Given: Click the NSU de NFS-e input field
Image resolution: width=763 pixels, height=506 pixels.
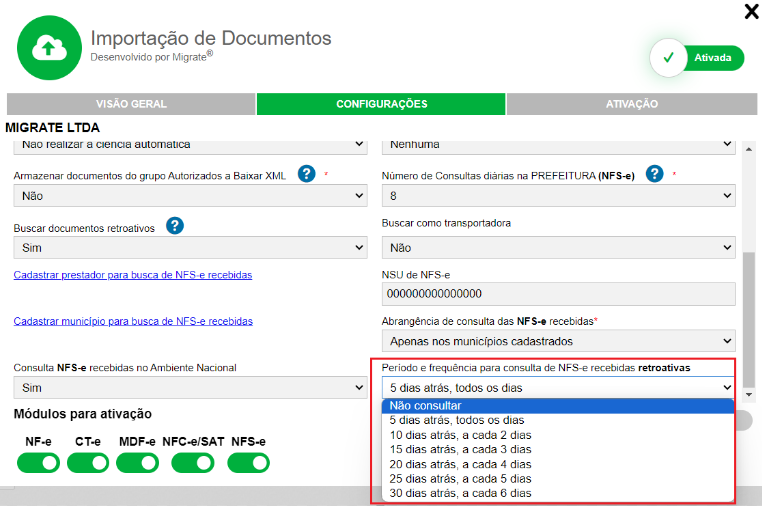Looking at the screenshot, I should point(558,293).
